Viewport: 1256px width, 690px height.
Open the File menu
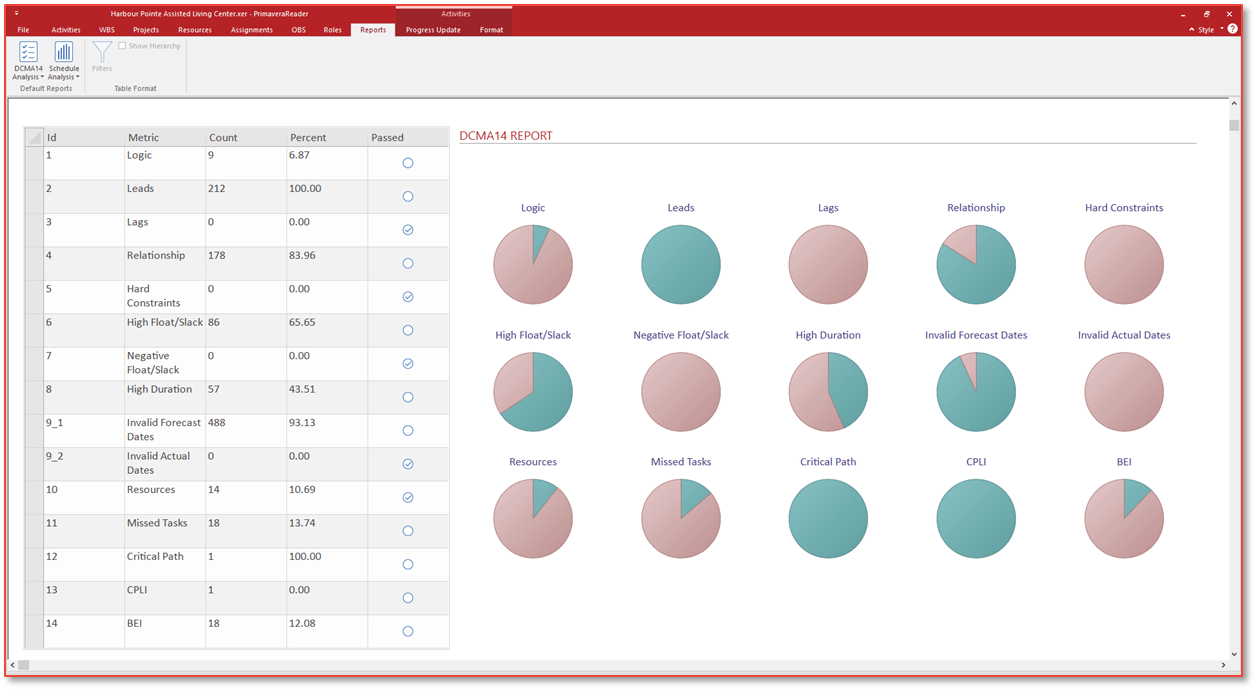[23, 30]
